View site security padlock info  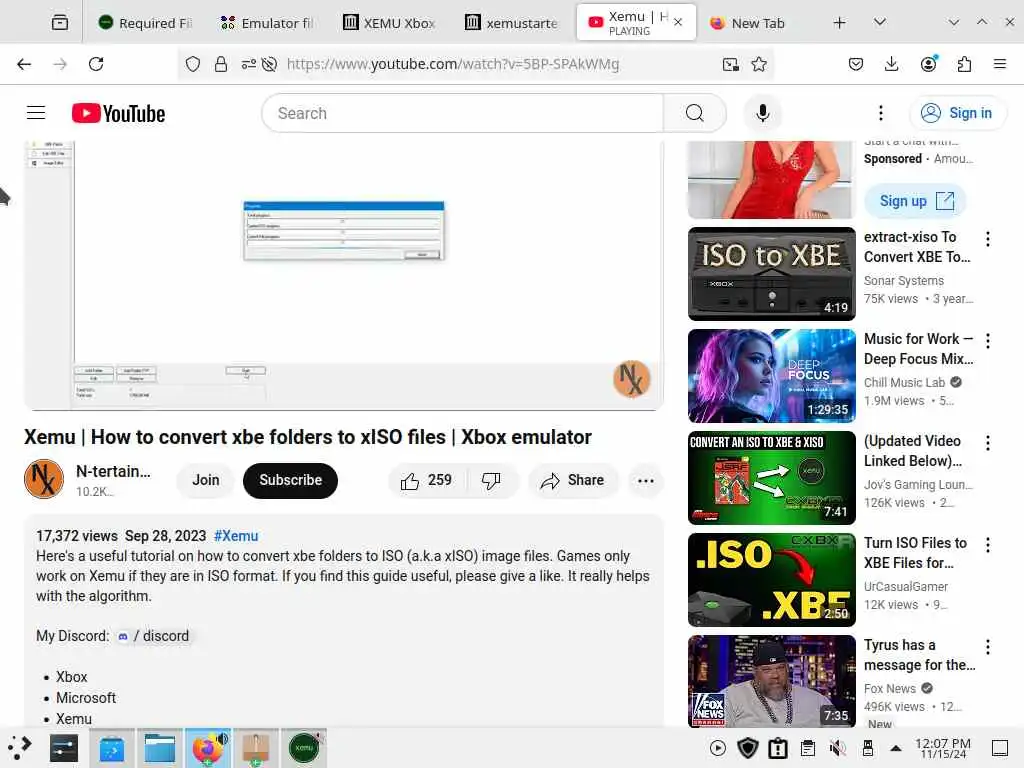click(221, 64)
